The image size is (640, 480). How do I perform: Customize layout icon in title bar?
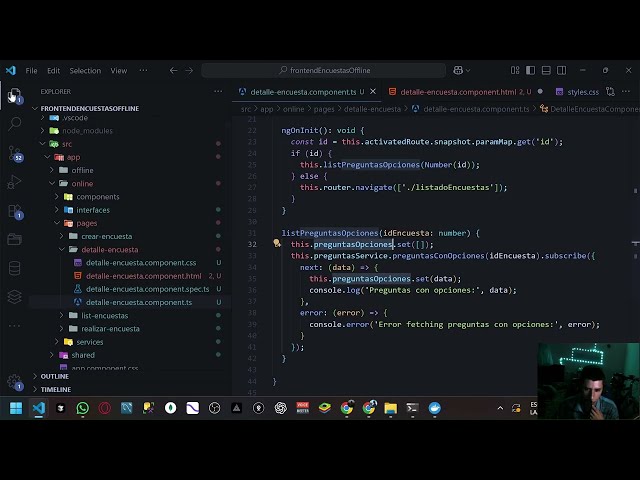point(515,70)
